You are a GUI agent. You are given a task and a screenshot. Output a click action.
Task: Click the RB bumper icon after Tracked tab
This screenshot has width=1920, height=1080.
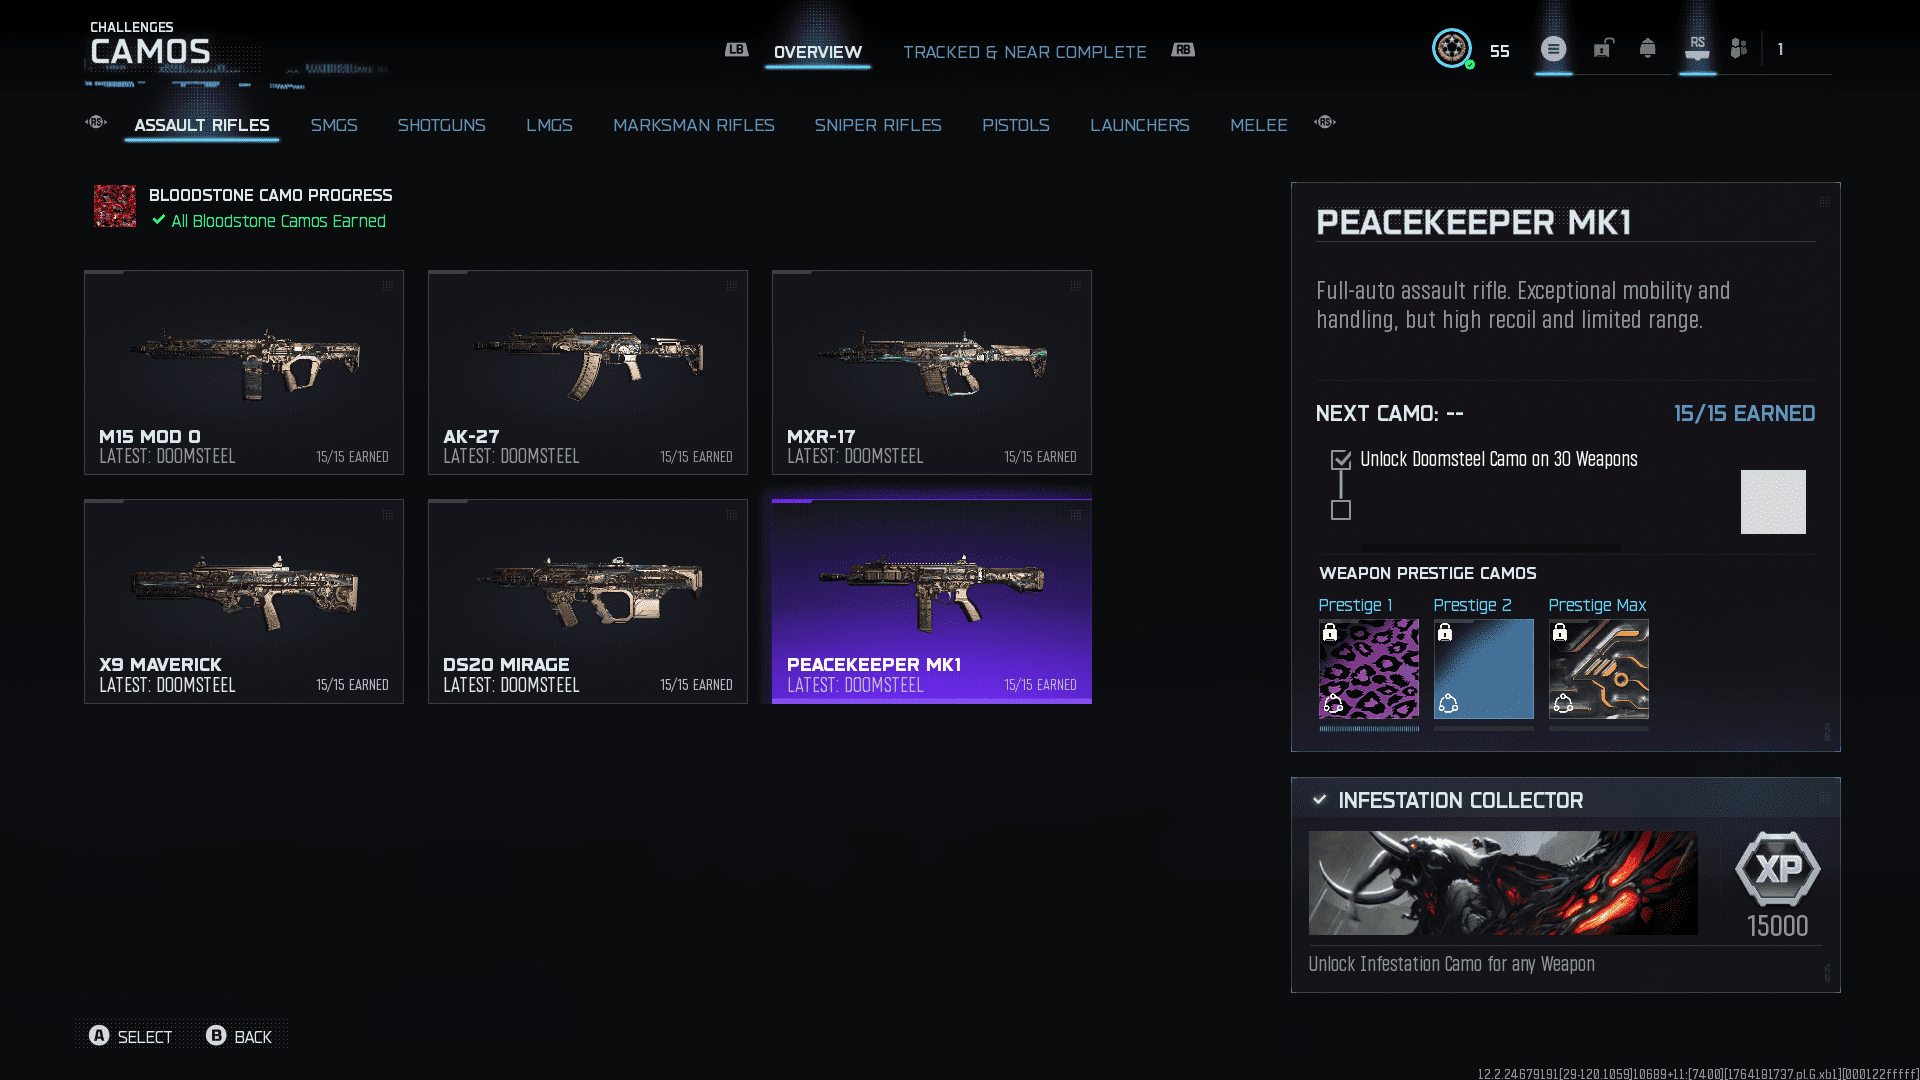pos(1183,49)
